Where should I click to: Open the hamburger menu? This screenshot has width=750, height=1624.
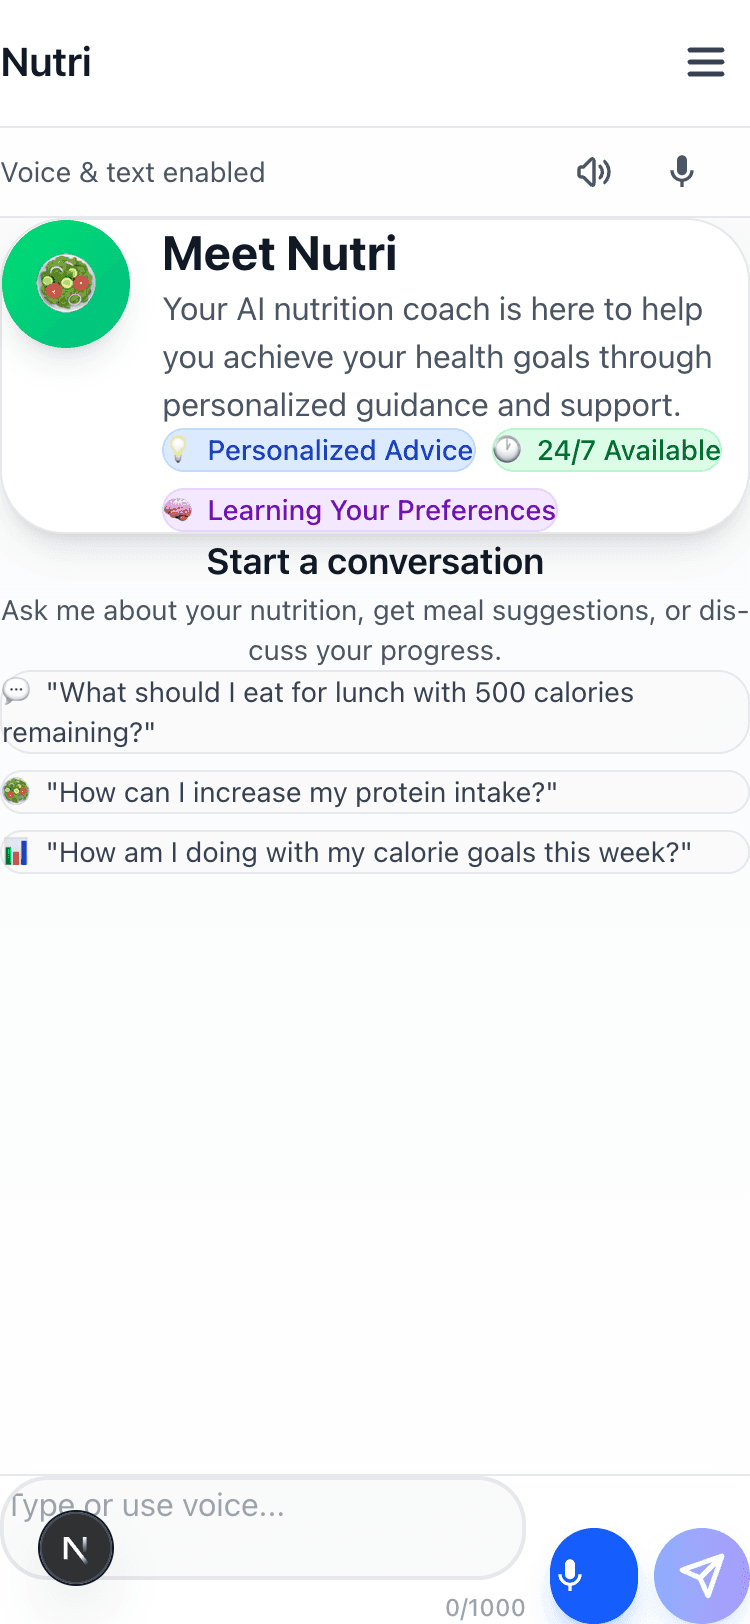click(x=706, y=62)
